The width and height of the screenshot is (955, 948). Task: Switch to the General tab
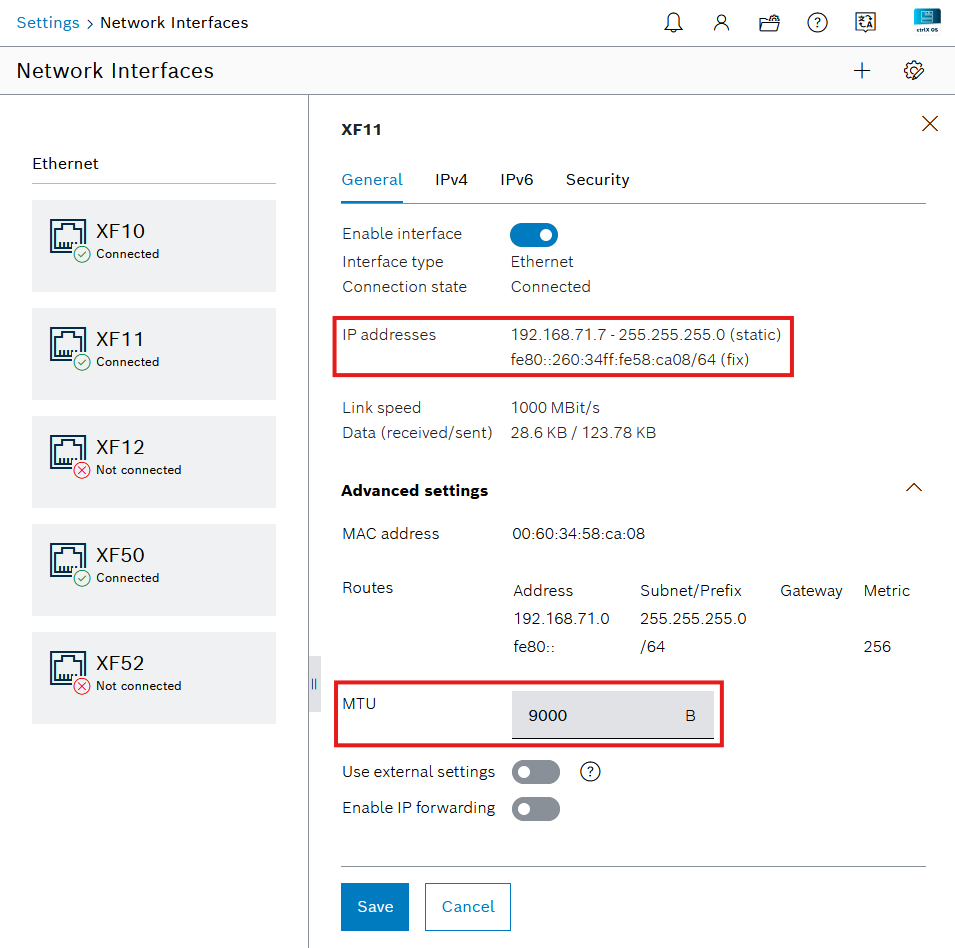[x=372, y=180]
